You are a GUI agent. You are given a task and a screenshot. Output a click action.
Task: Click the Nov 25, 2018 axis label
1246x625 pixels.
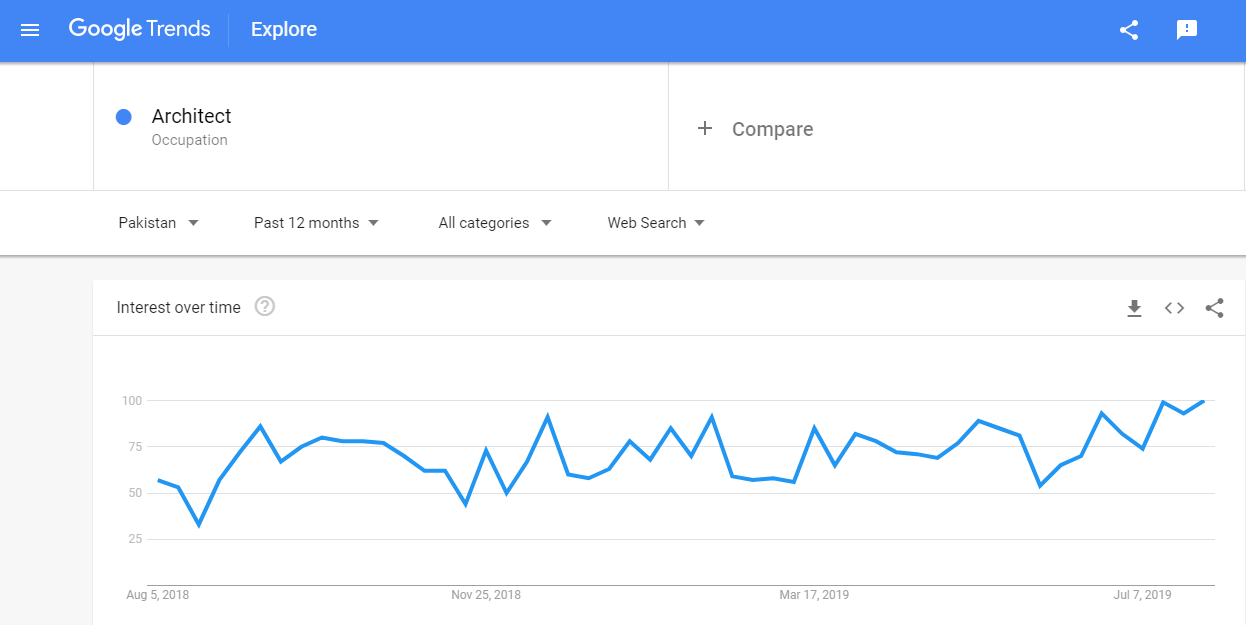click(x=486, y=595)
